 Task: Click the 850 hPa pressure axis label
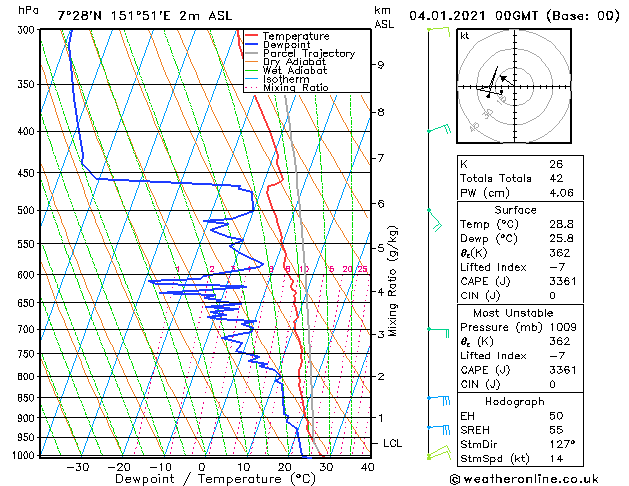28,398
